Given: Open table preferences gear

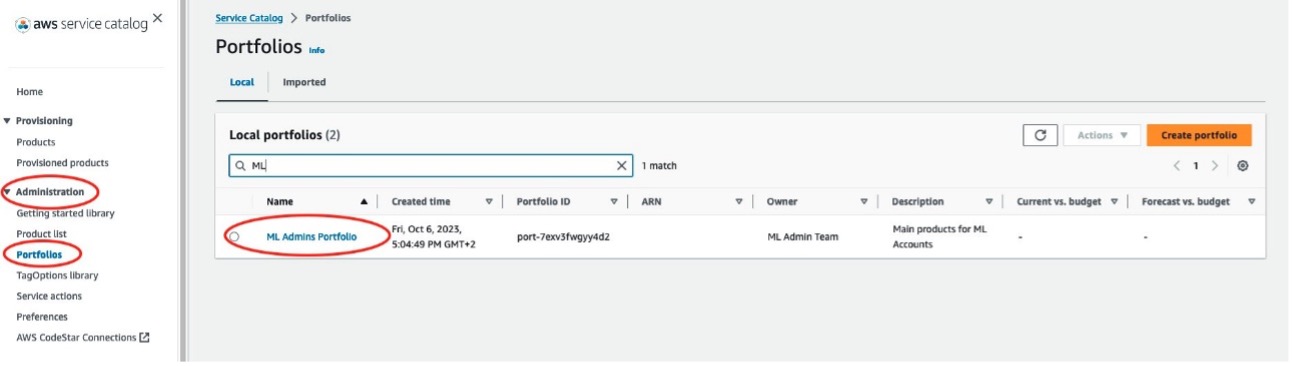Looking at the screenshot, I should click(x=1243, y=166).
